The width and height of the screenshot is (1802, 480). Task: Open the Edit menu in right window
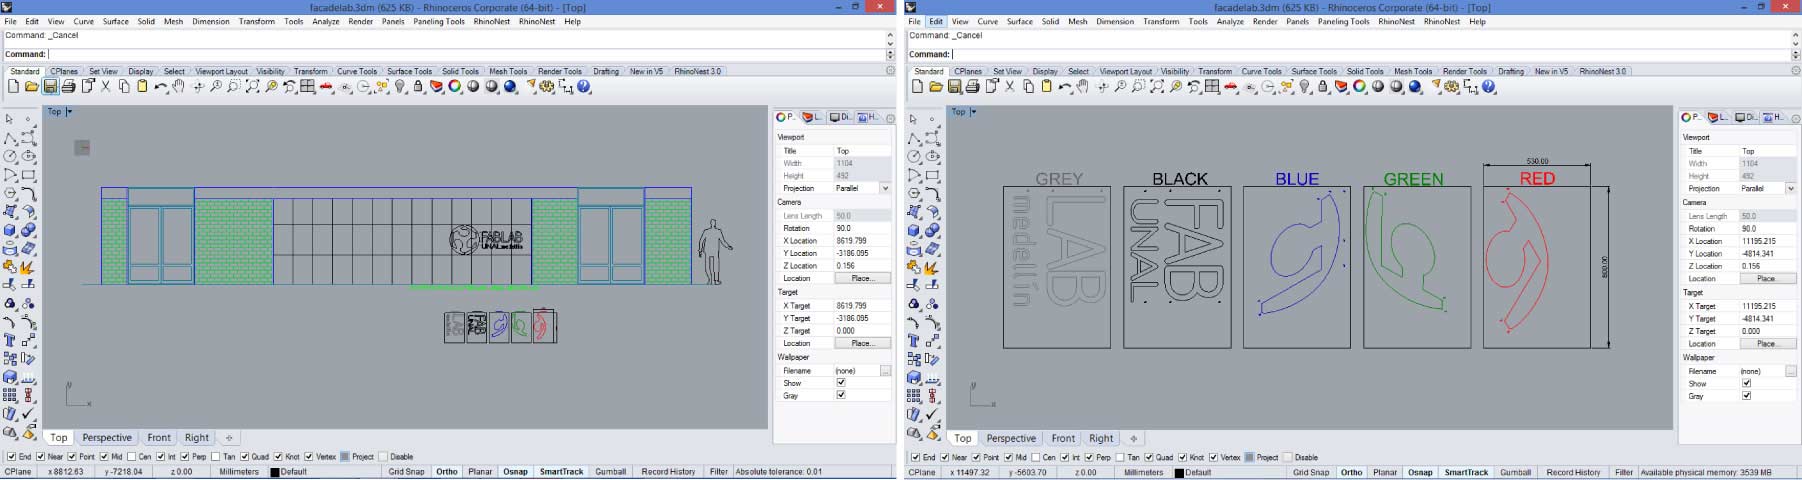point(936,21)
